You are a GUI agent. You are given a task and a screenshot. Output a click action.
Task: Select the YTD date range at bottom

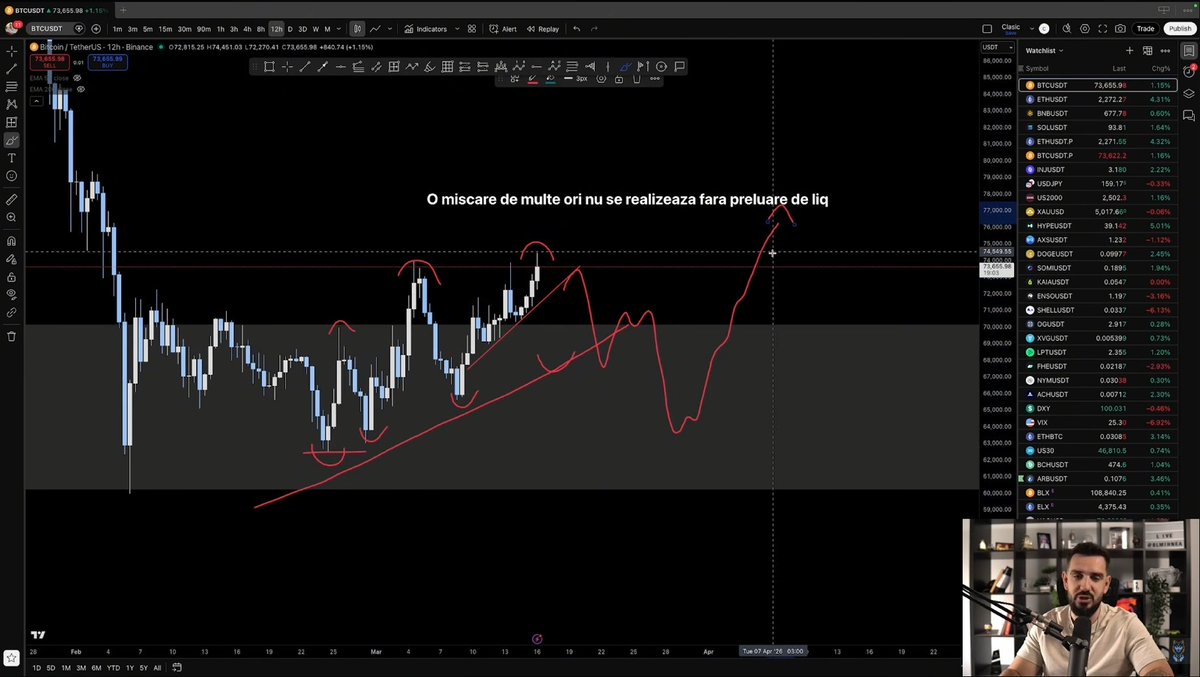(113, 668)
